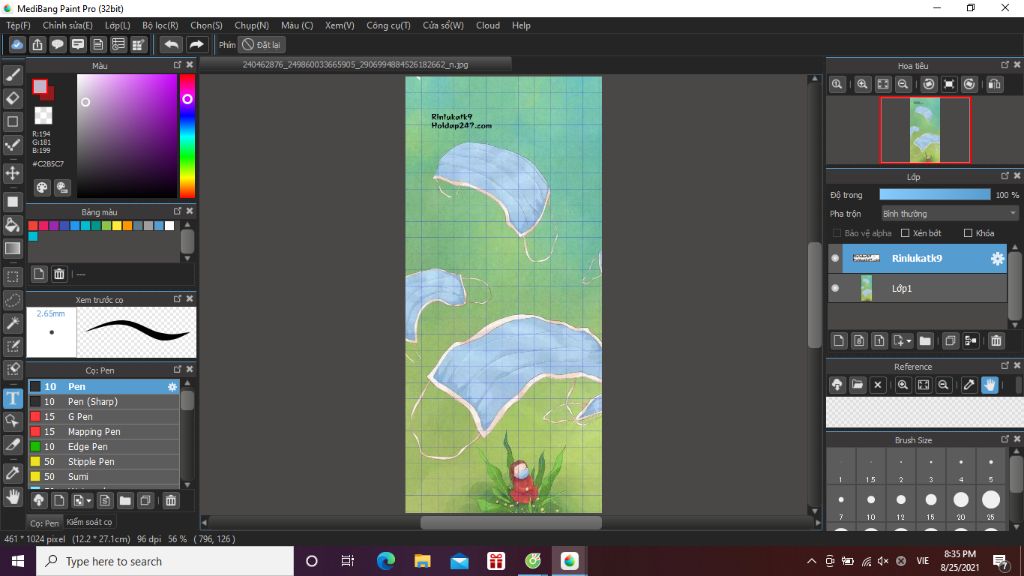Hide the Lớp1 layer
This screenshot has height=576, width=1024.
[x=835, y=288]
